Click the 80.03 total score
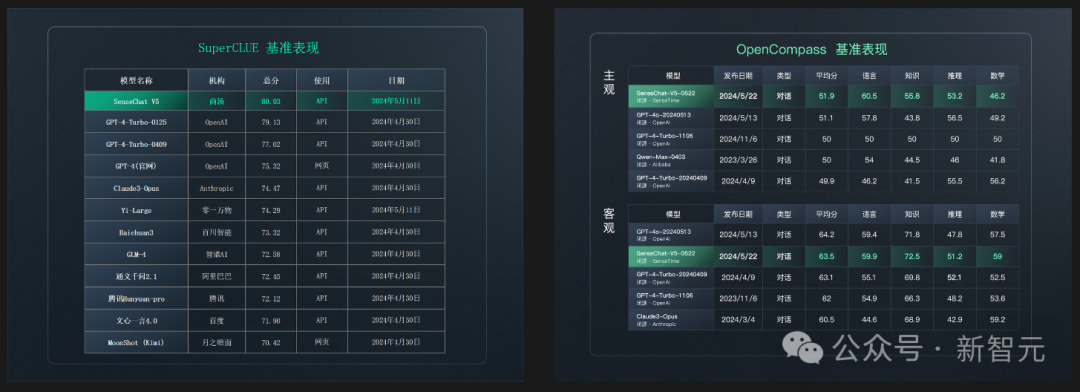1080x392 pixels. click(271, 101)
